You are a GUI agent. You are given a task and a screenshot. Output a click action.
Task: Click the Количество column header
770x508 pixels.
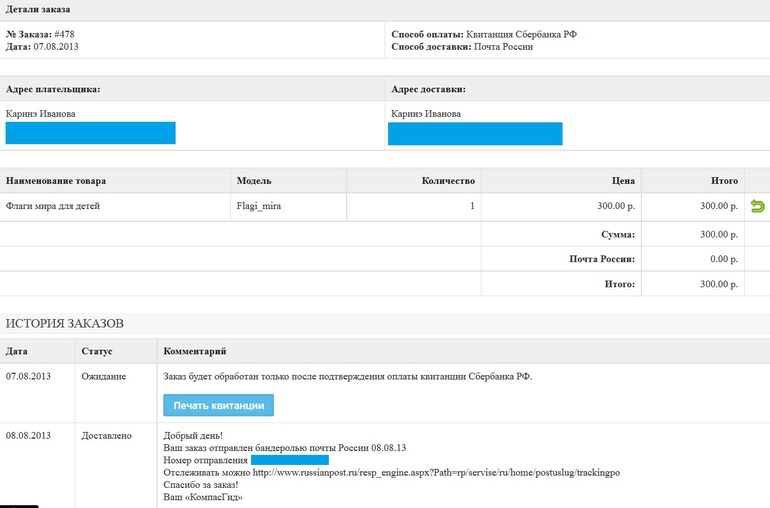tap(447, 181)
